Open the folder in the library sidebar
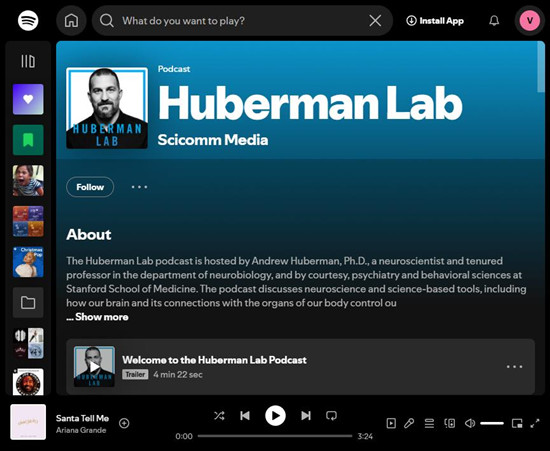The height and width of the screenshot is (451, 550). pos(28,303)
